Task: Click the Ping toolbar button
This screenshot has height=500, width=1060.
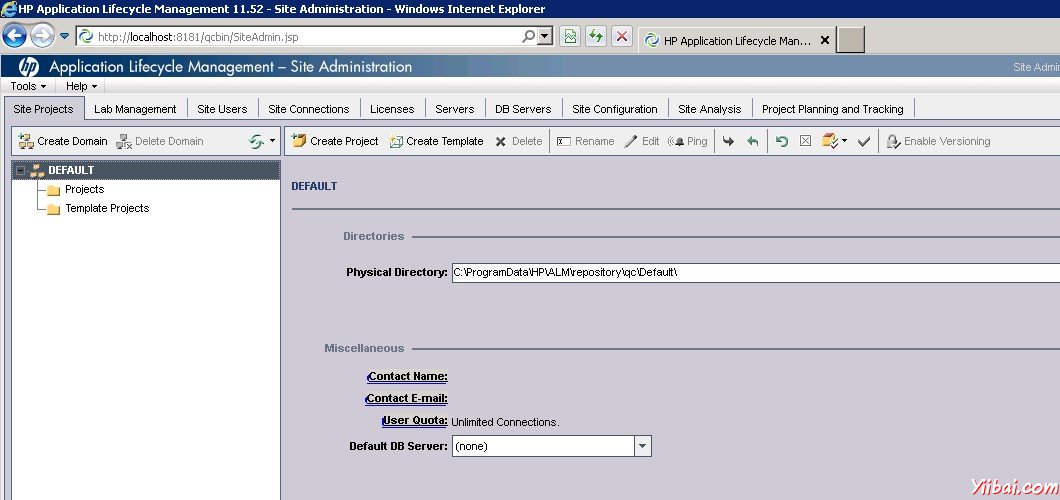Action: click(688, 141)
